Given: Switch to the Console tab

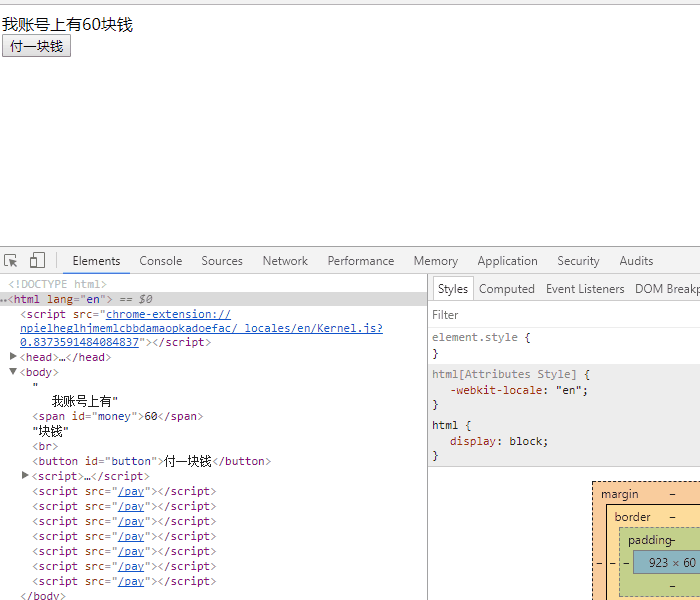Looking at the screenshot, I should [x=161, y=261].
